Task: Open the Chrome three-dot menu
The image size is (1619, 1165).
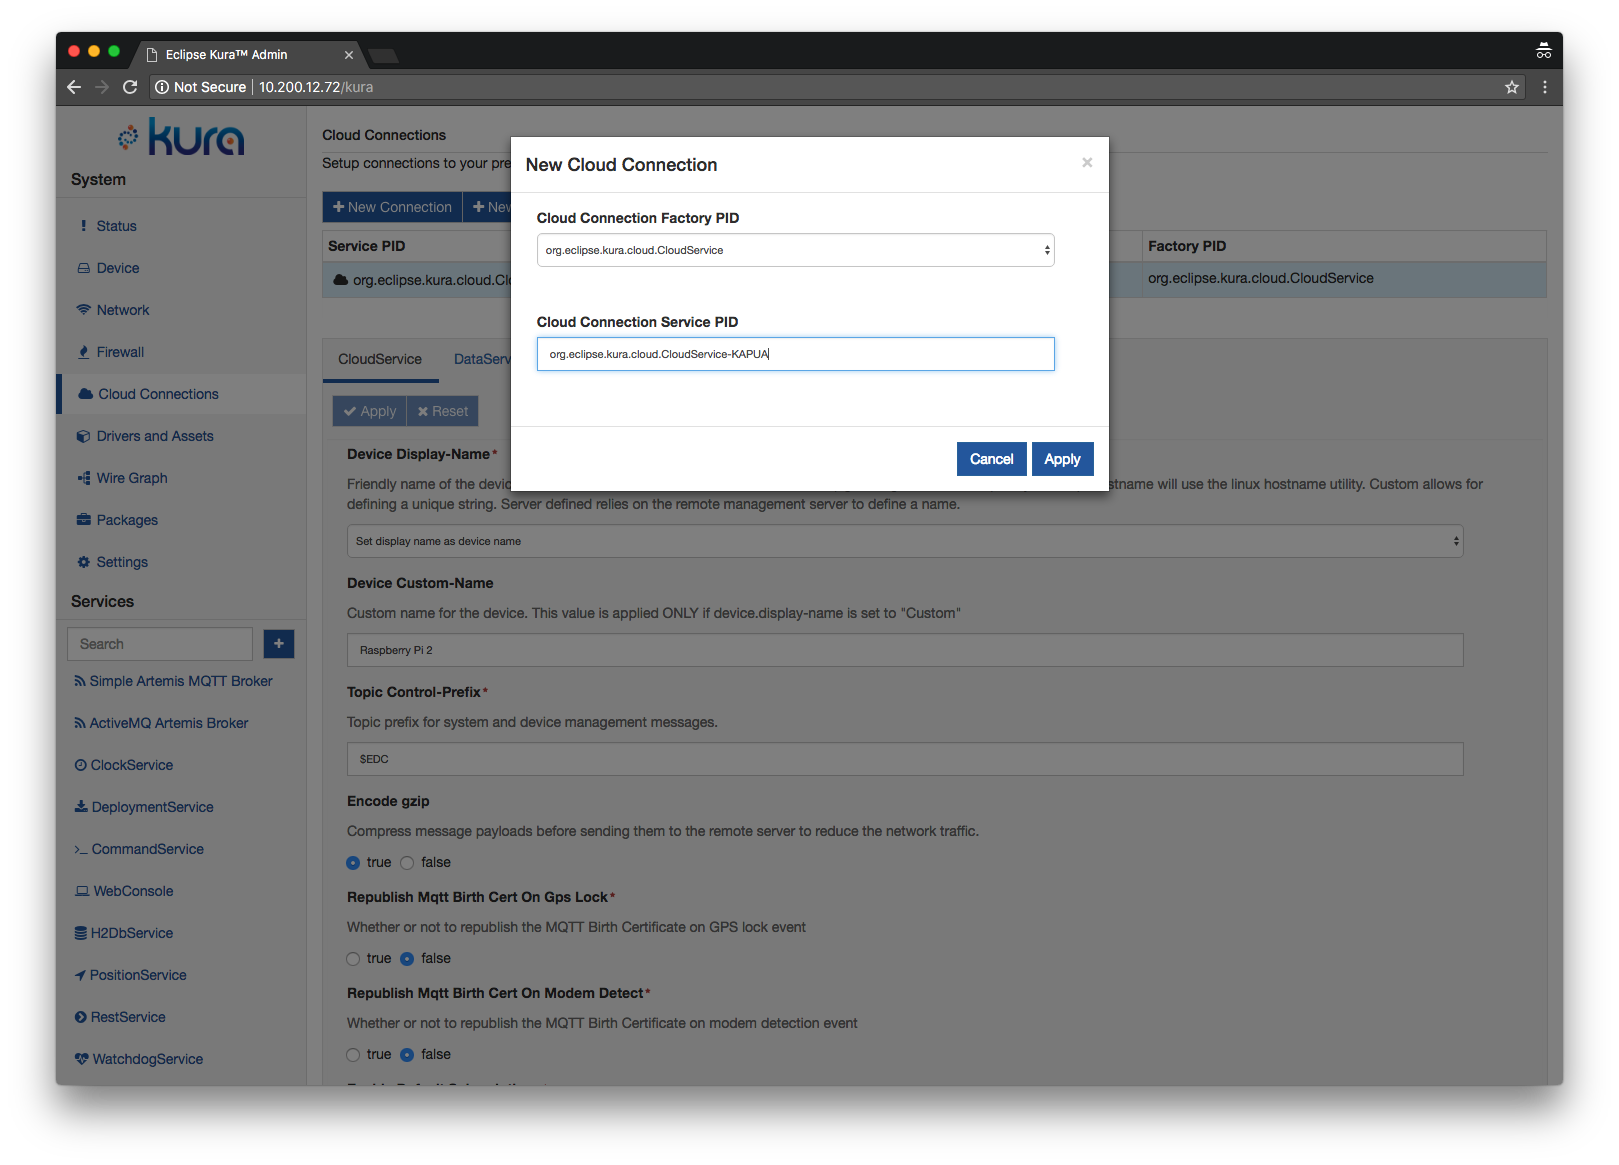Action: [x=1545, y=87]
